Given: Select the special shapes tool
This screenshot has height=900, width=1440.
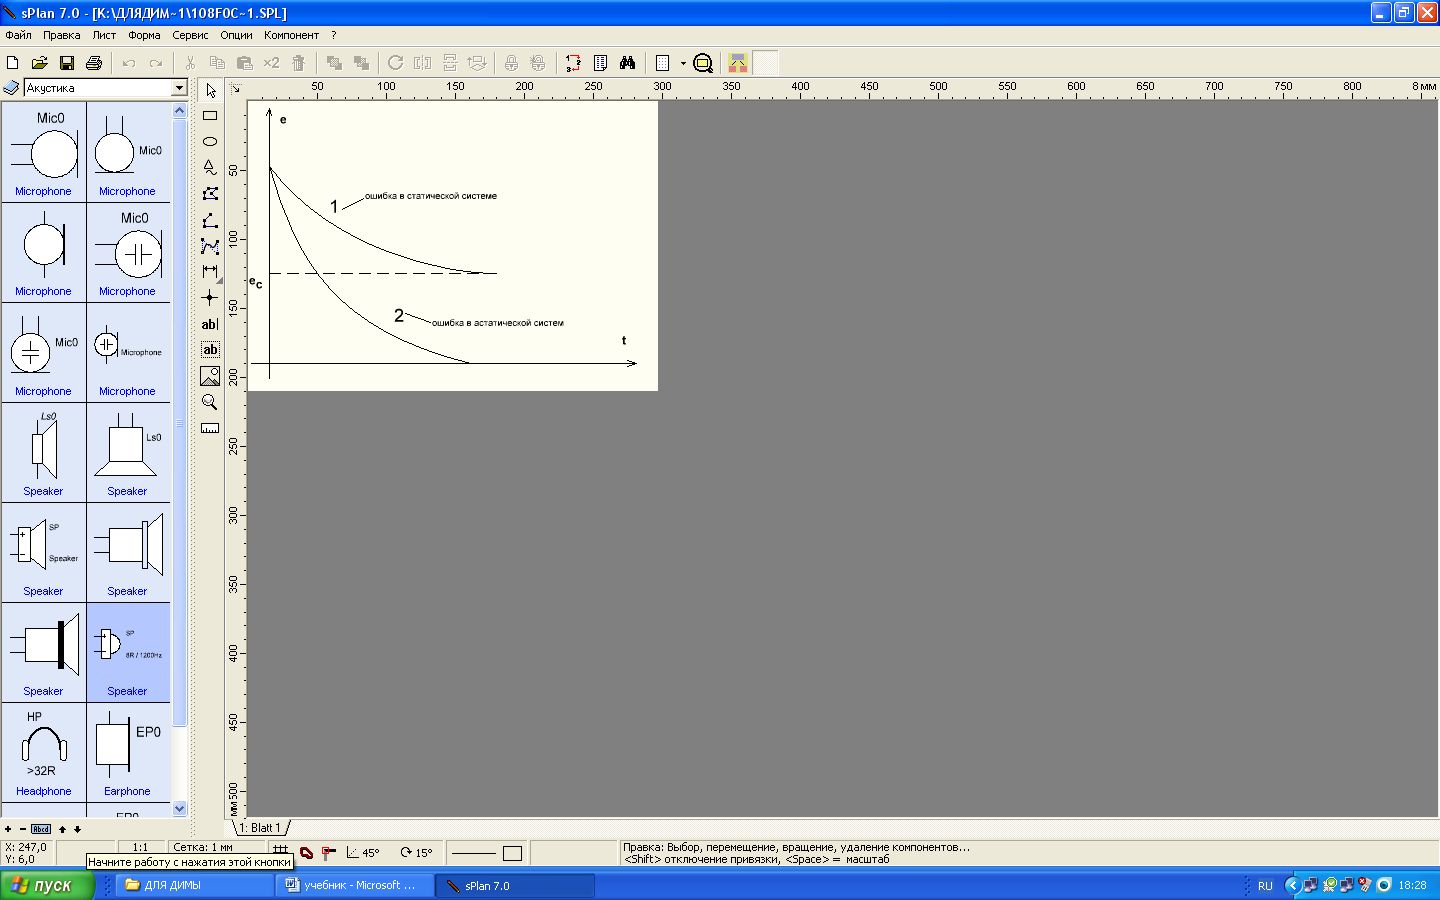Looking at the screenshot, I should pos(210,168).
